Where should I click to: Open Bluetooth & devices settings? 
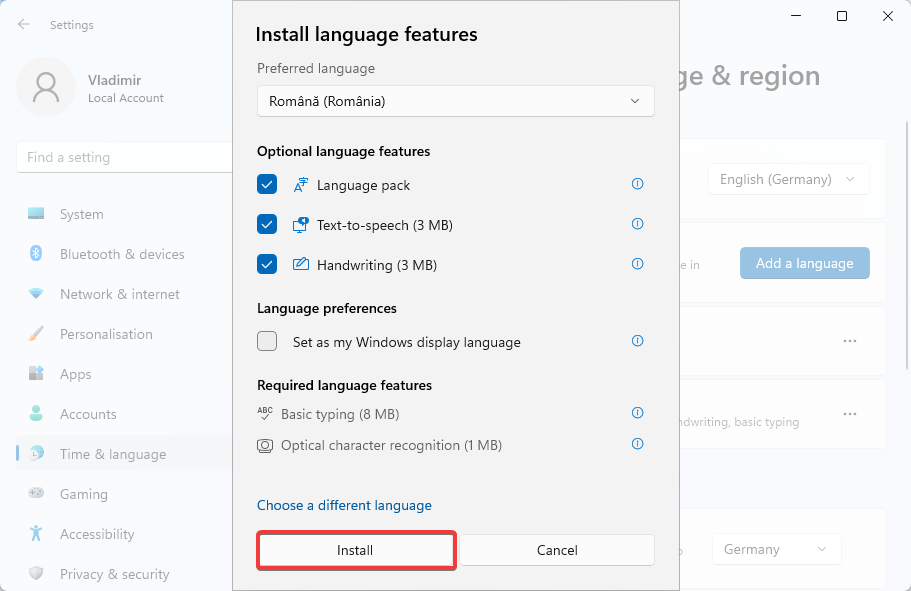click(121, 254)
